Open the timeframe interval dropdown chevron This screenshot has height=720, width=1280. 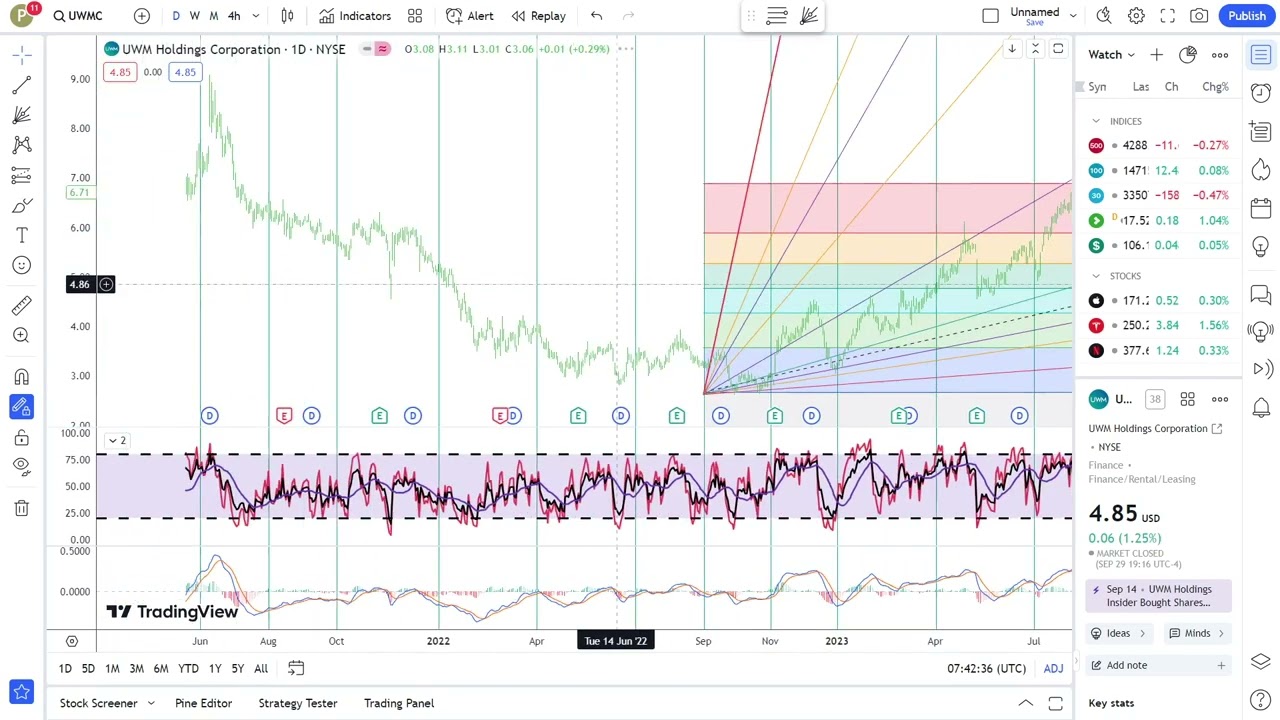click(x=256, y=16)
